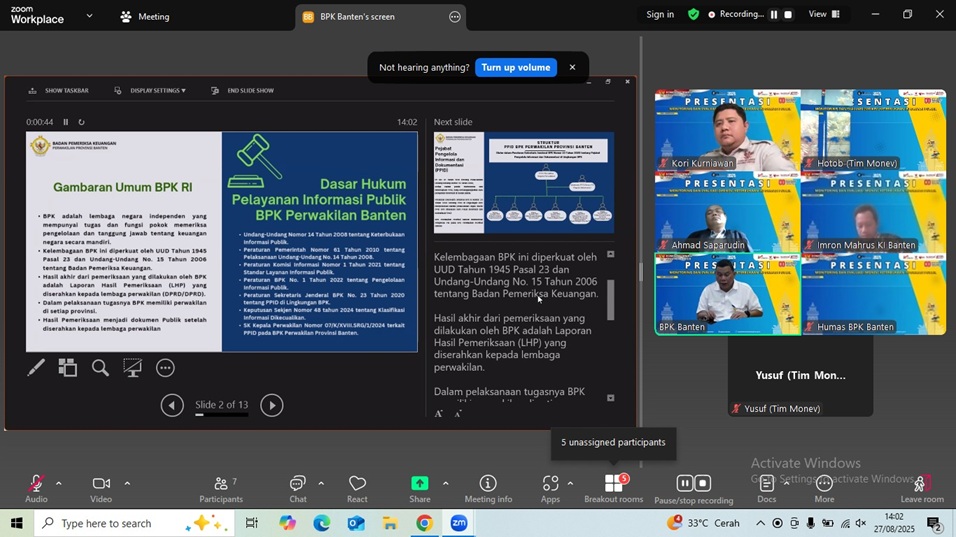
Task: Click END SLIDE SHOW
Action: click(x=243, y=90)
